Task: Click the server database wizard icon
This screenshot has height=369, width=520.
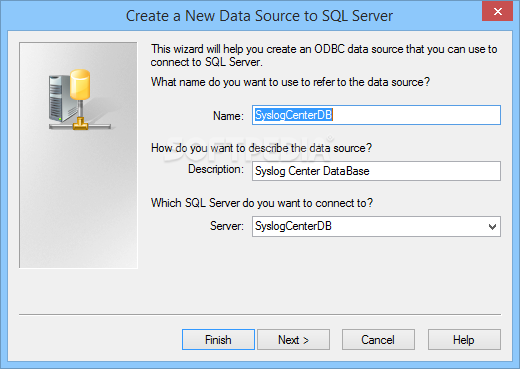Action: (x=79, y=99)
